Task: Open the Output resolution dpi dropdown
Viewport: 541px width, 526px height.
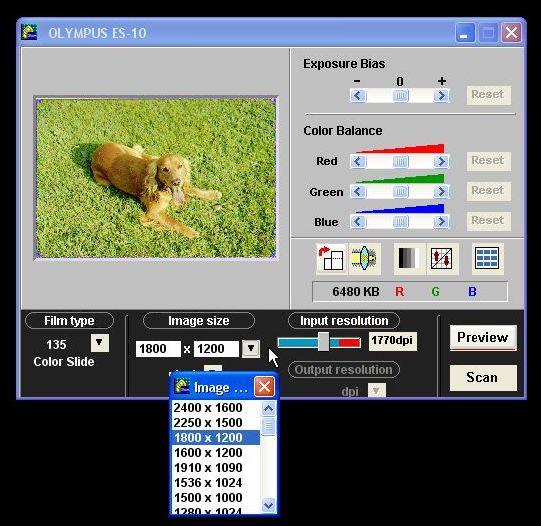Action: pos(376,391)
